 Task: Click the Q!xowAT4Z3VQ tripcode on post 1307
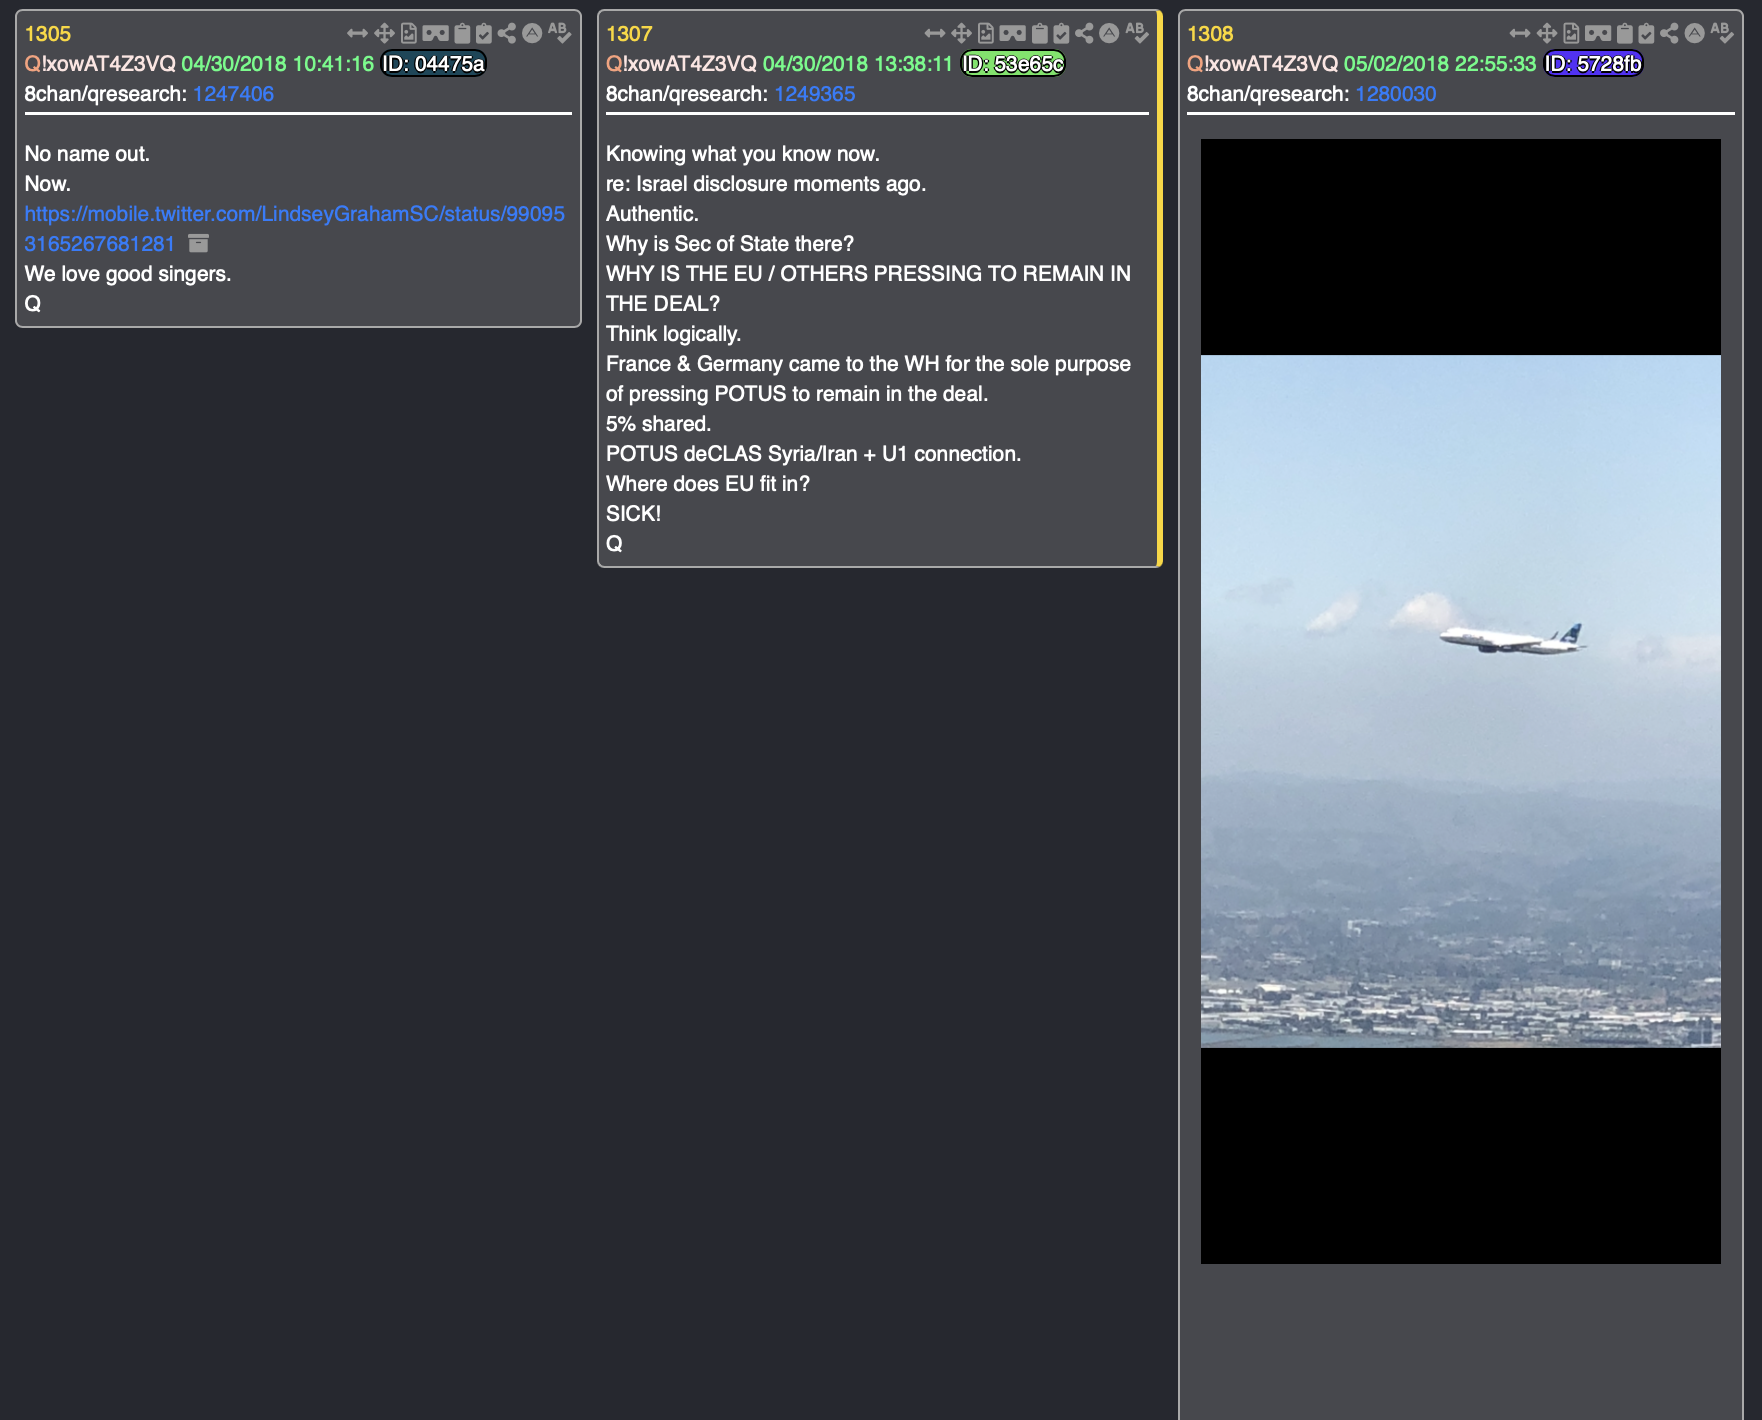pos(681,64)
